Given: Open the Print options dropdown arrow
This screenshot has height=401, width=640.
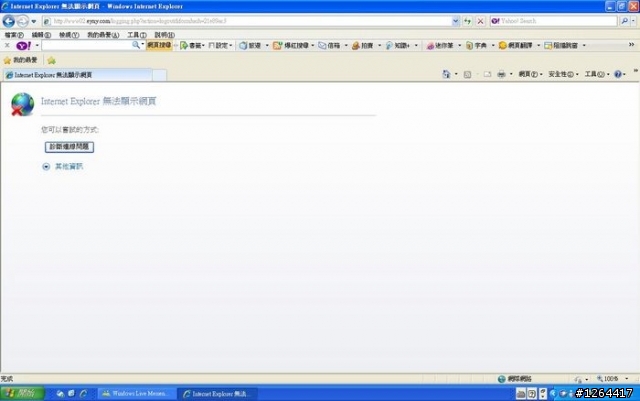Looking at the screenshot, I should pos(511,74).
